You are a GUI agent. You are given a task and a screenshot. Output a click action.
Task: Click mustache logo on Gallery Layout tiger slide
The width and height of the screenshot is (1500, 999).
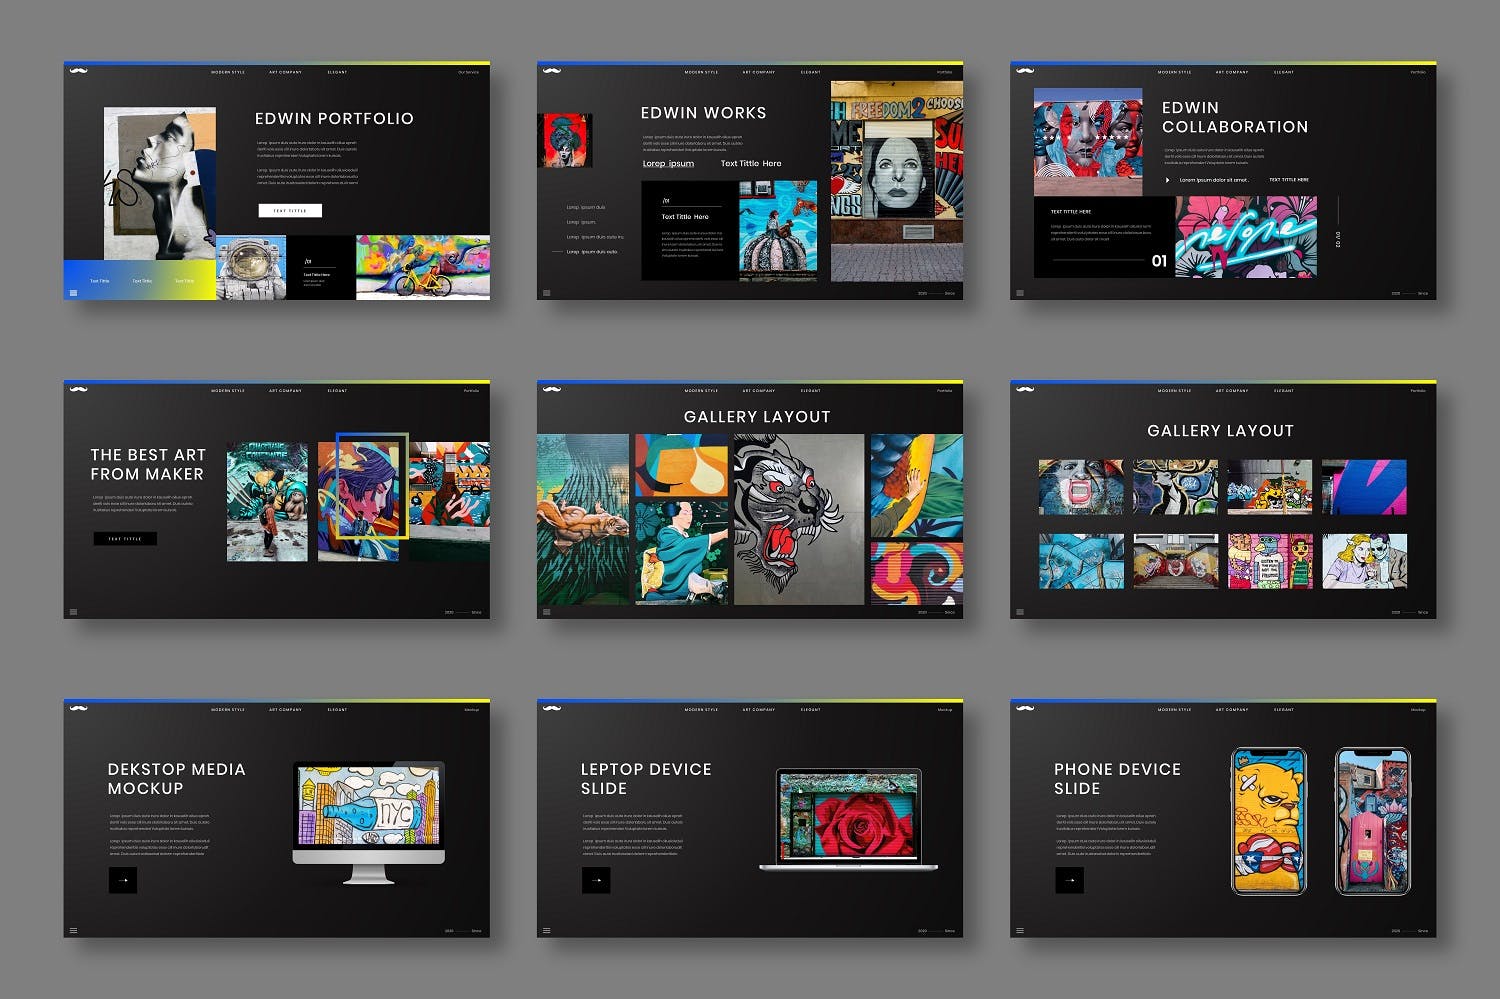click(x=552, y=390)
